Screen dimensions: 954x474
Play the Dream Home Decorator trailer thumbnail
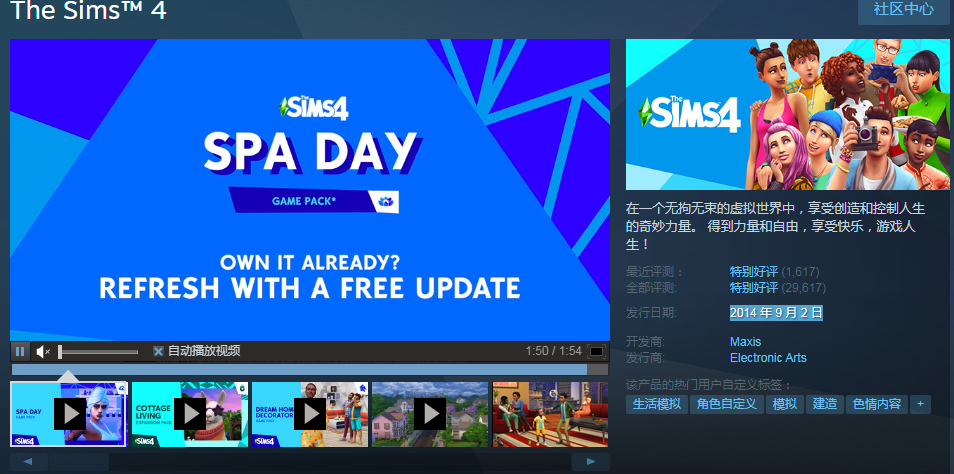click(310, 414)
